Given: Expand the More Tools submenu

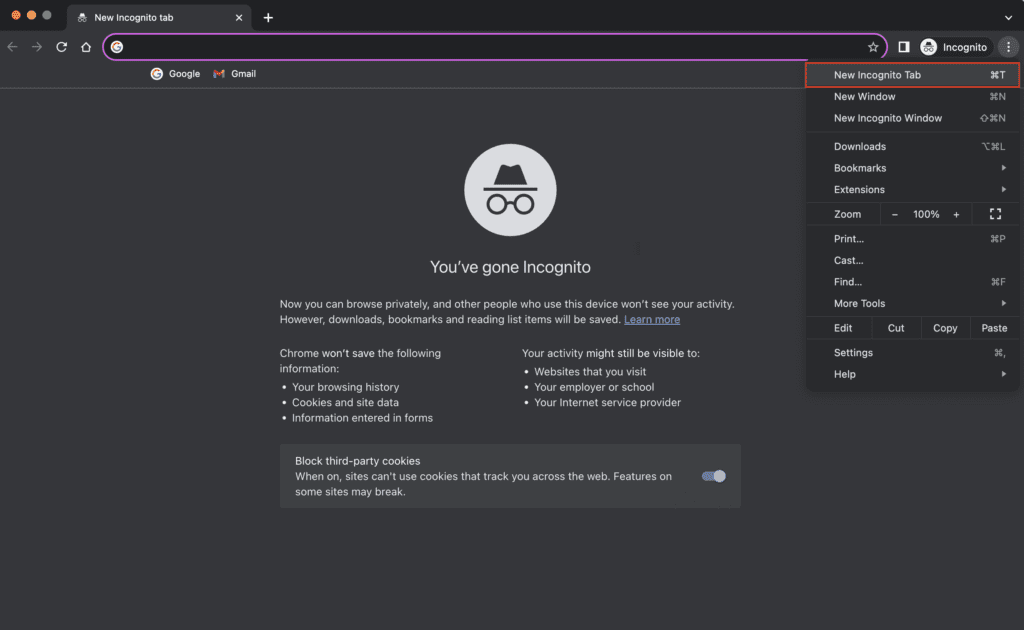Looking at the screenshot, I should pyautogui.click(x=912, y=304).
